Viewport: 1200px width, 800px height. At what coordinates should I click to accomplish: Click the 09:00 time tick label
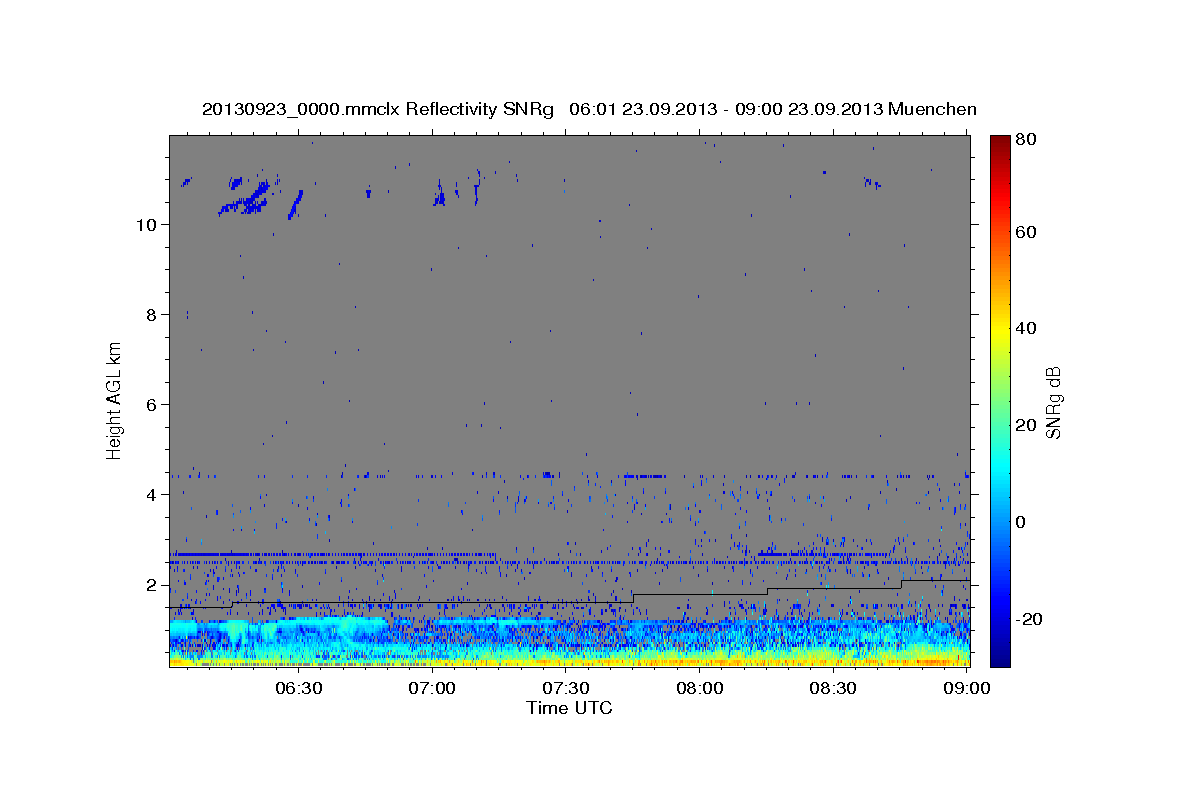coord(966,688)
